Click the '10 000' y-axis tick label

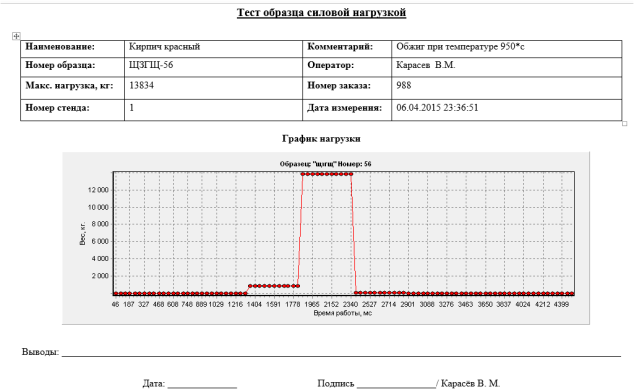[98, 207]
